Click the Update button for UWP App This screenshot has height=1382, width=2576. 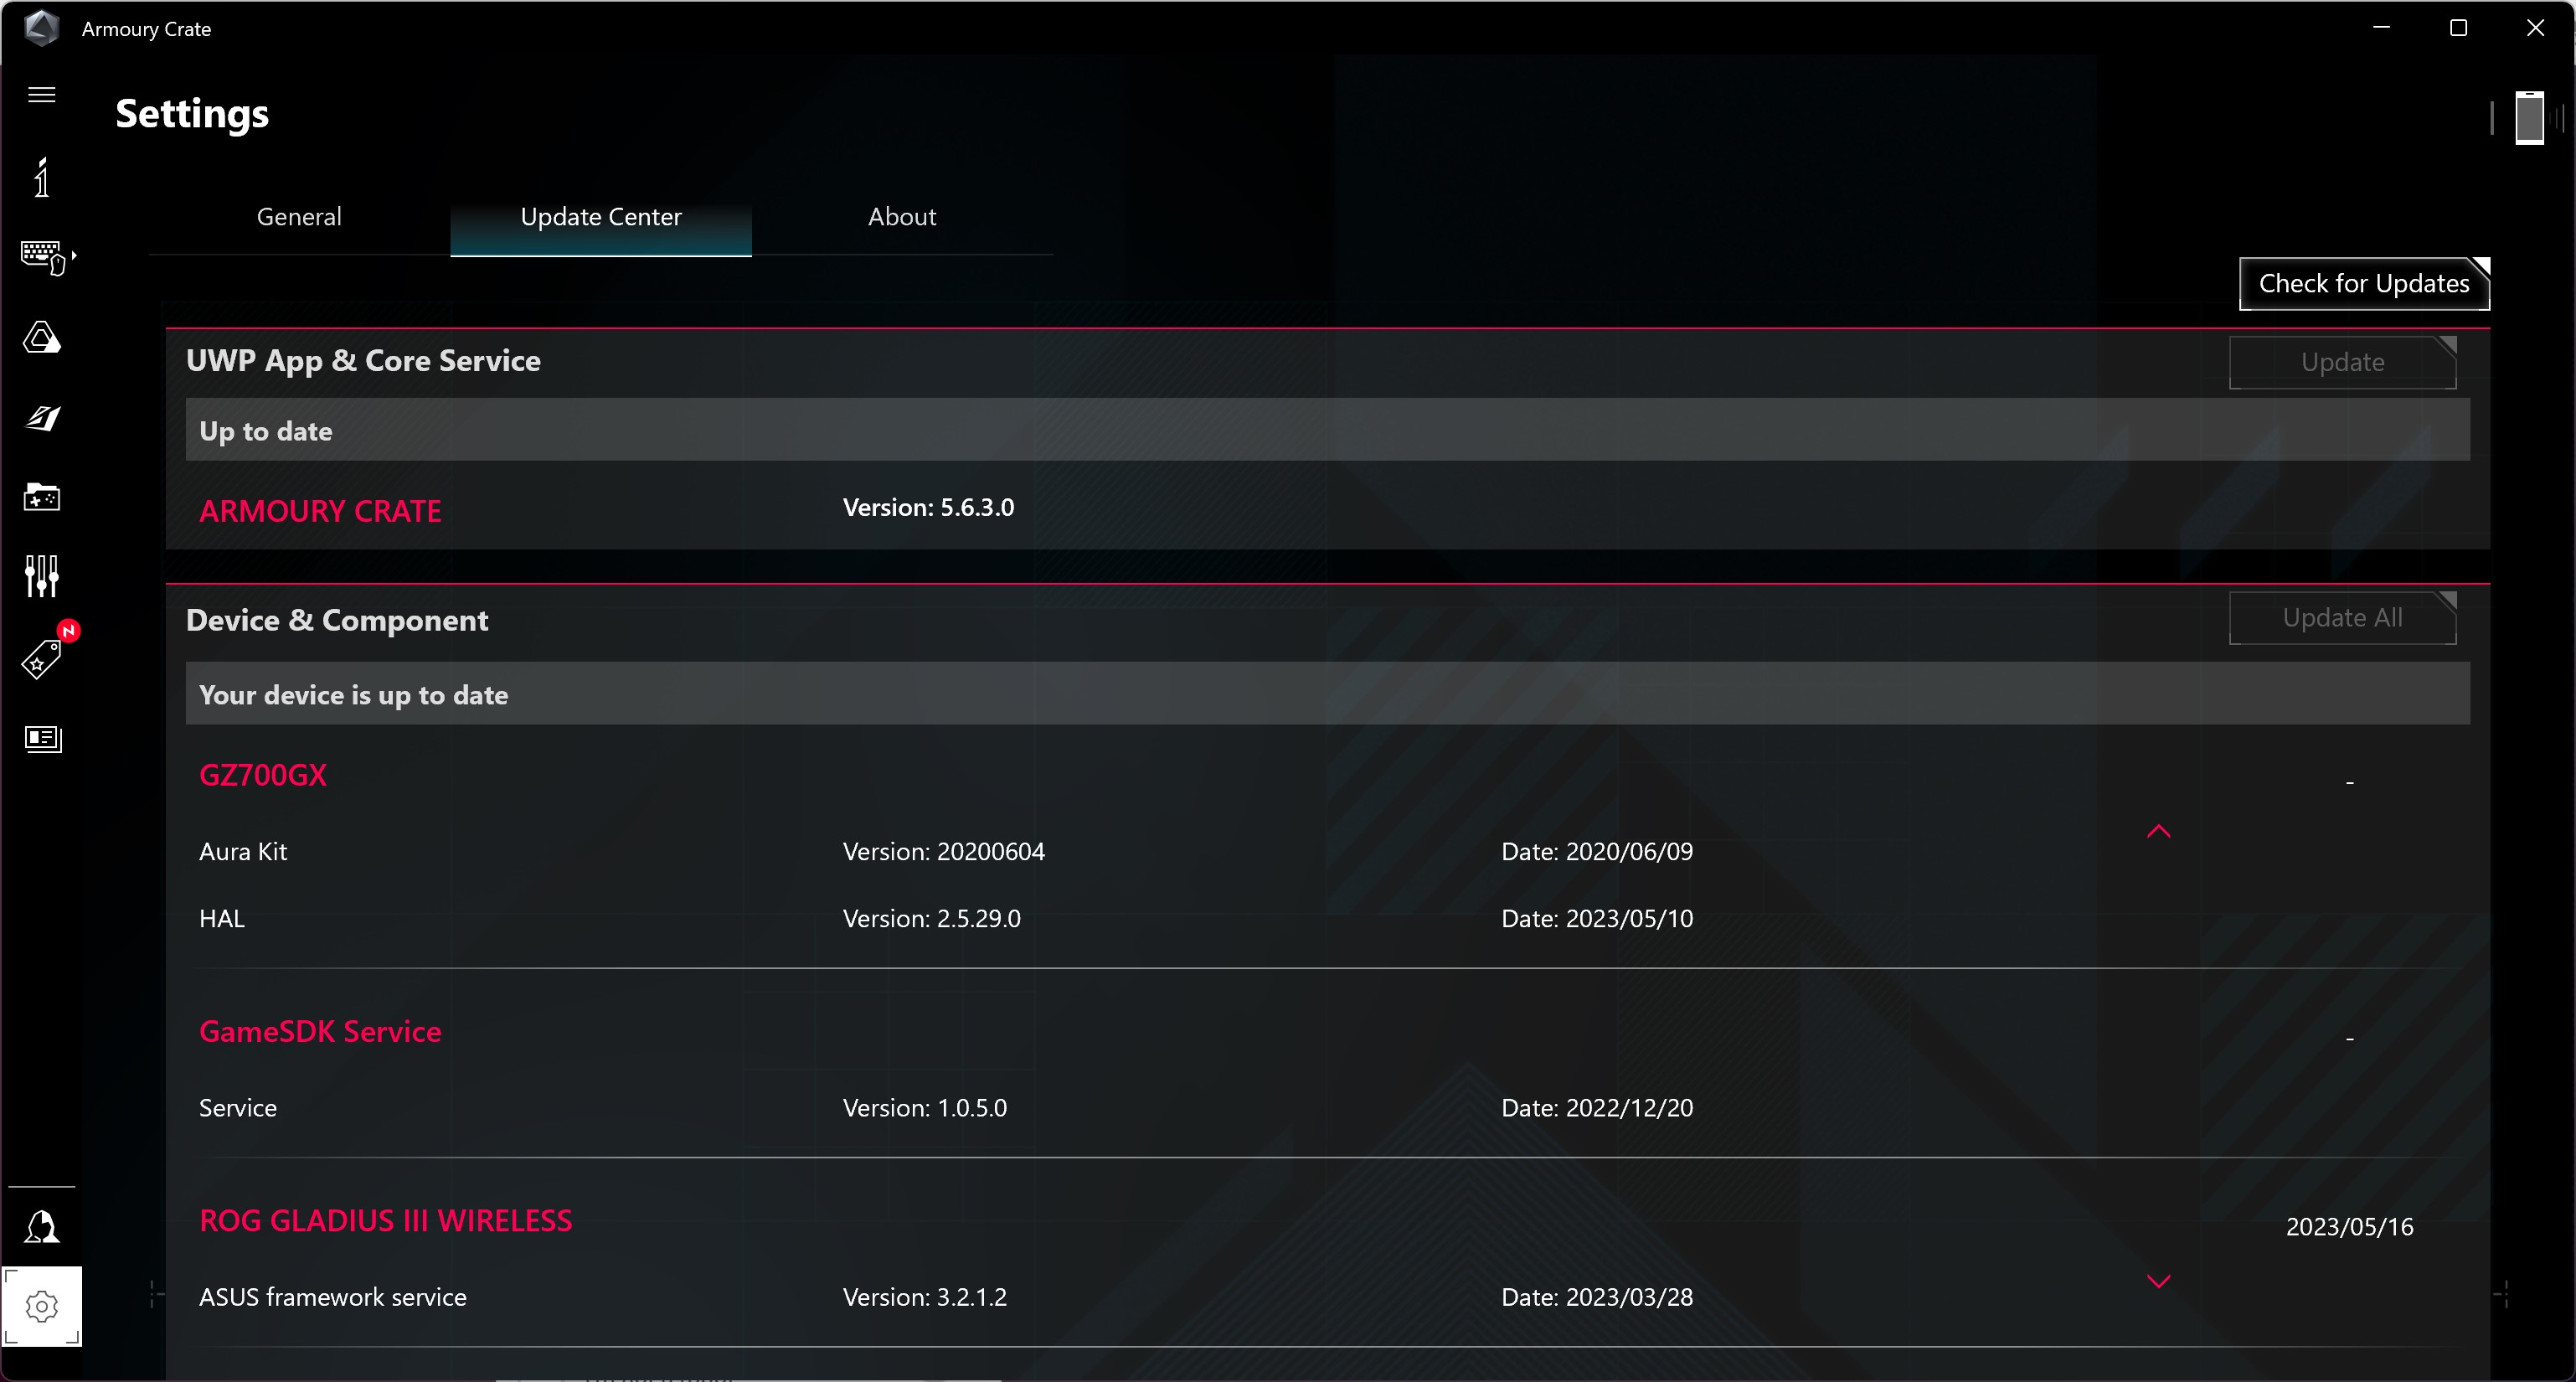[x=2342, y=362]
